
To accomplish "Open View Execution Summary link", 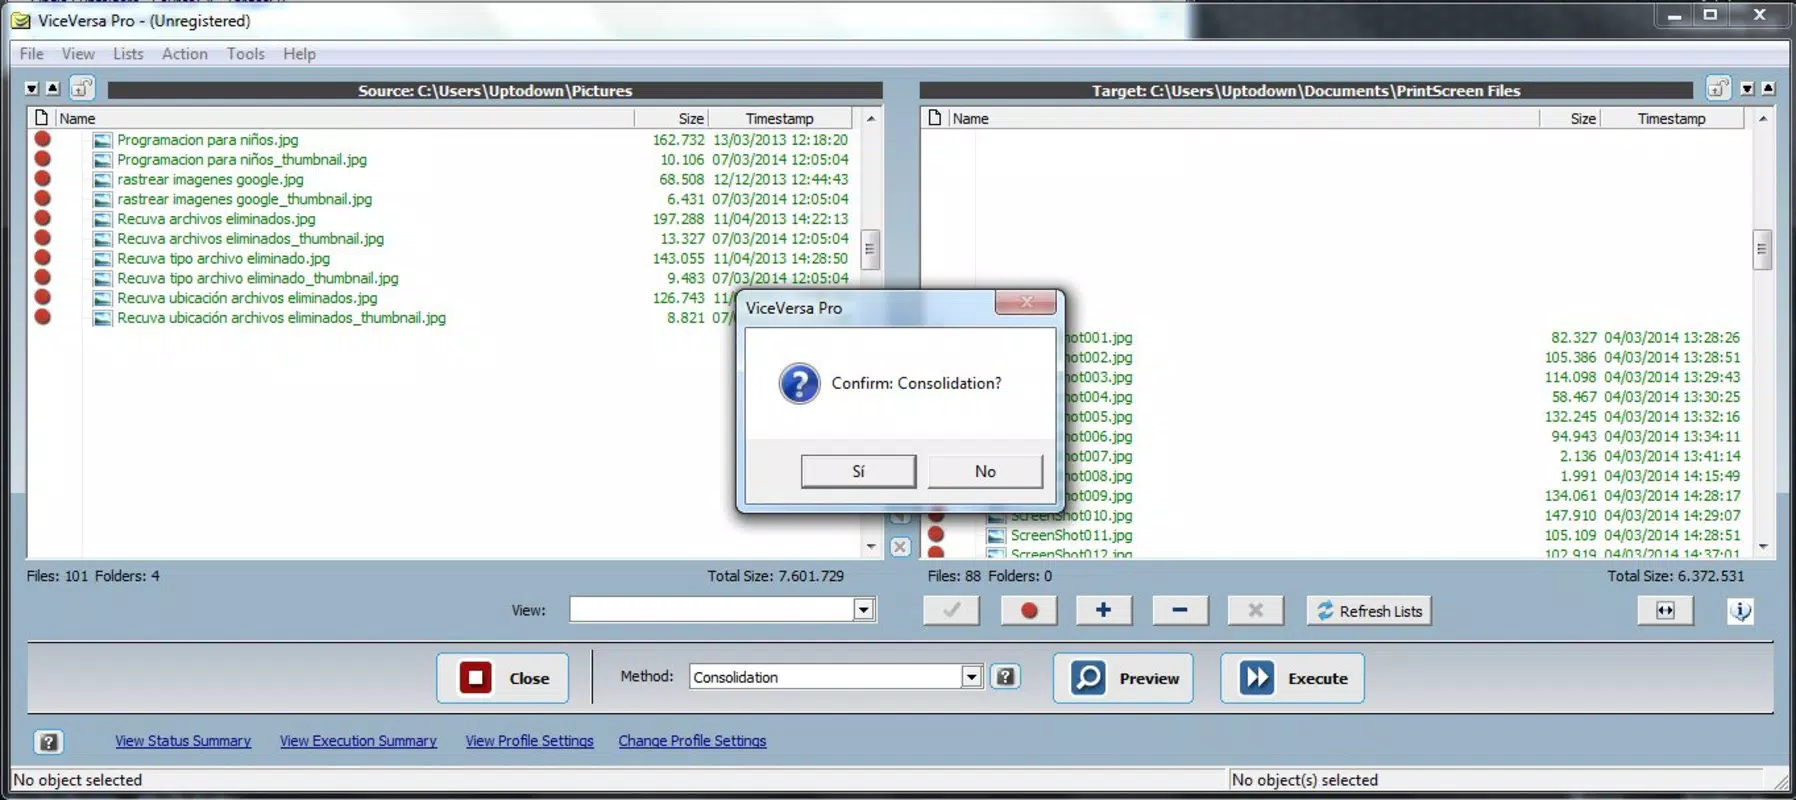I will point(358,741).
